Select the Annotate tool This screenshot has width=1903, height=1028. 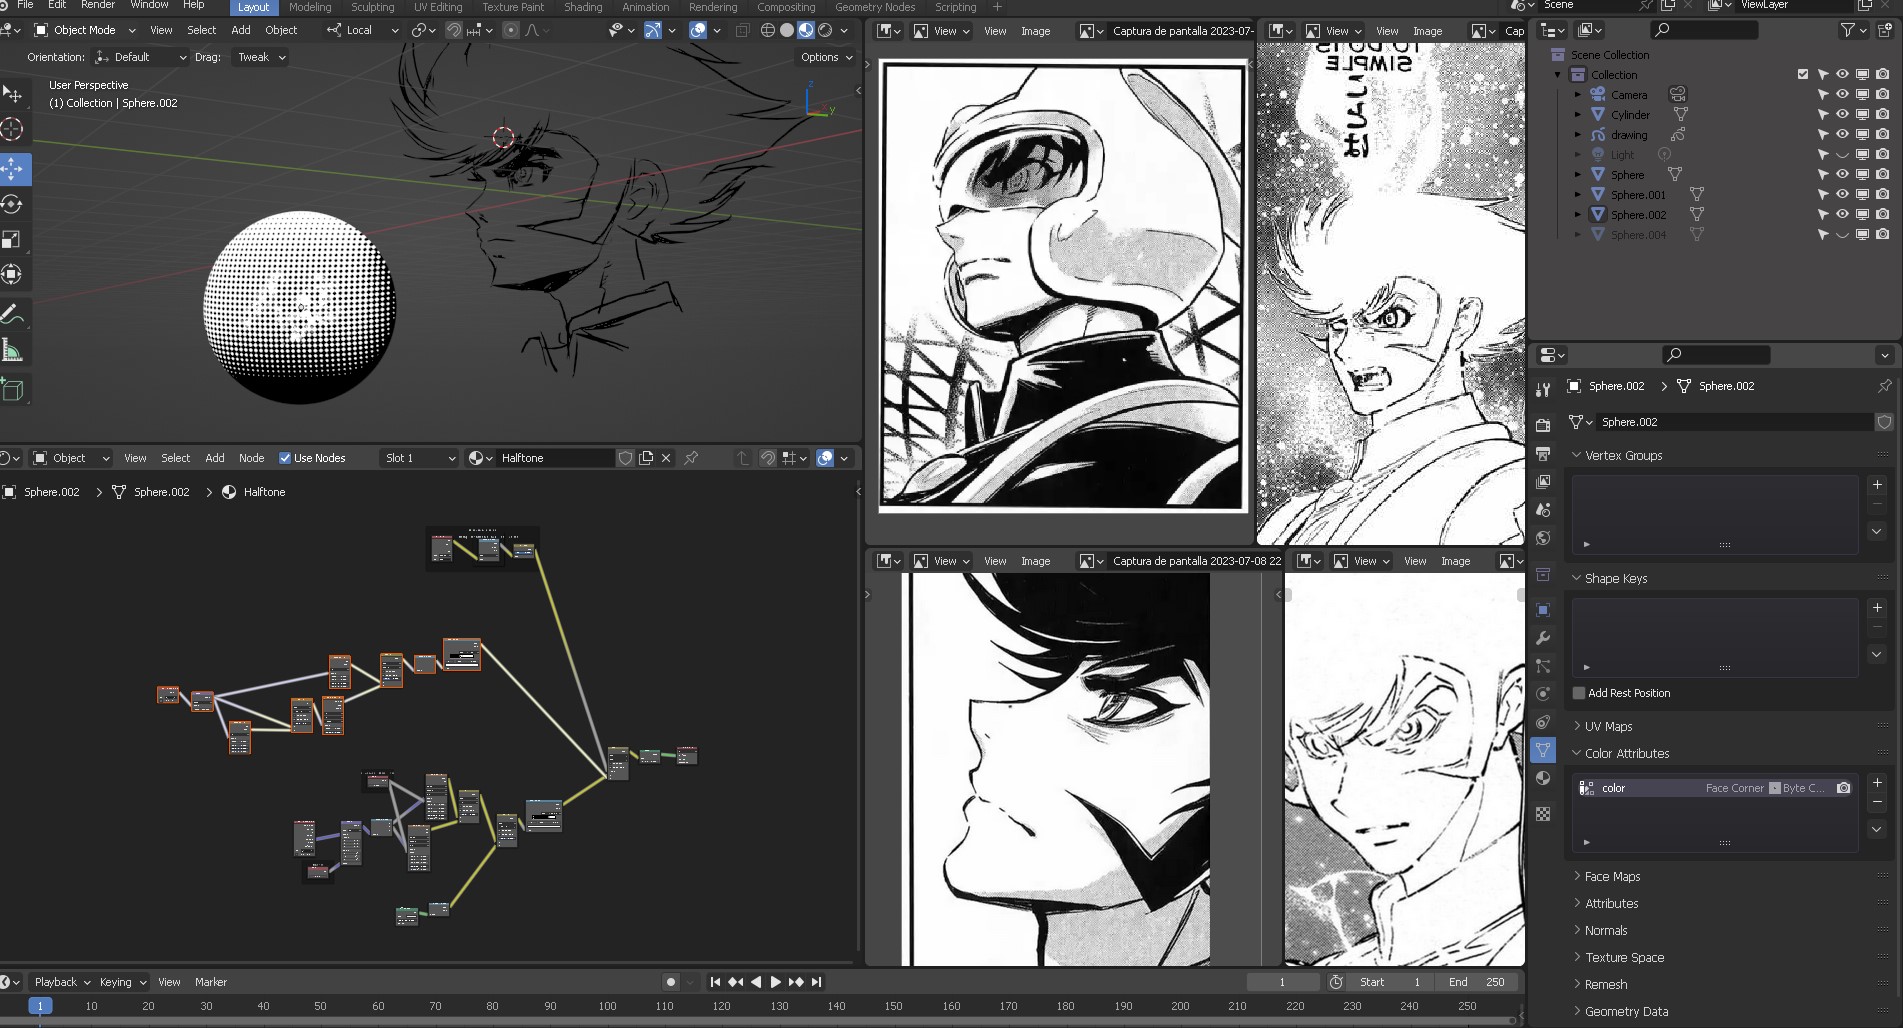[13, 315]
